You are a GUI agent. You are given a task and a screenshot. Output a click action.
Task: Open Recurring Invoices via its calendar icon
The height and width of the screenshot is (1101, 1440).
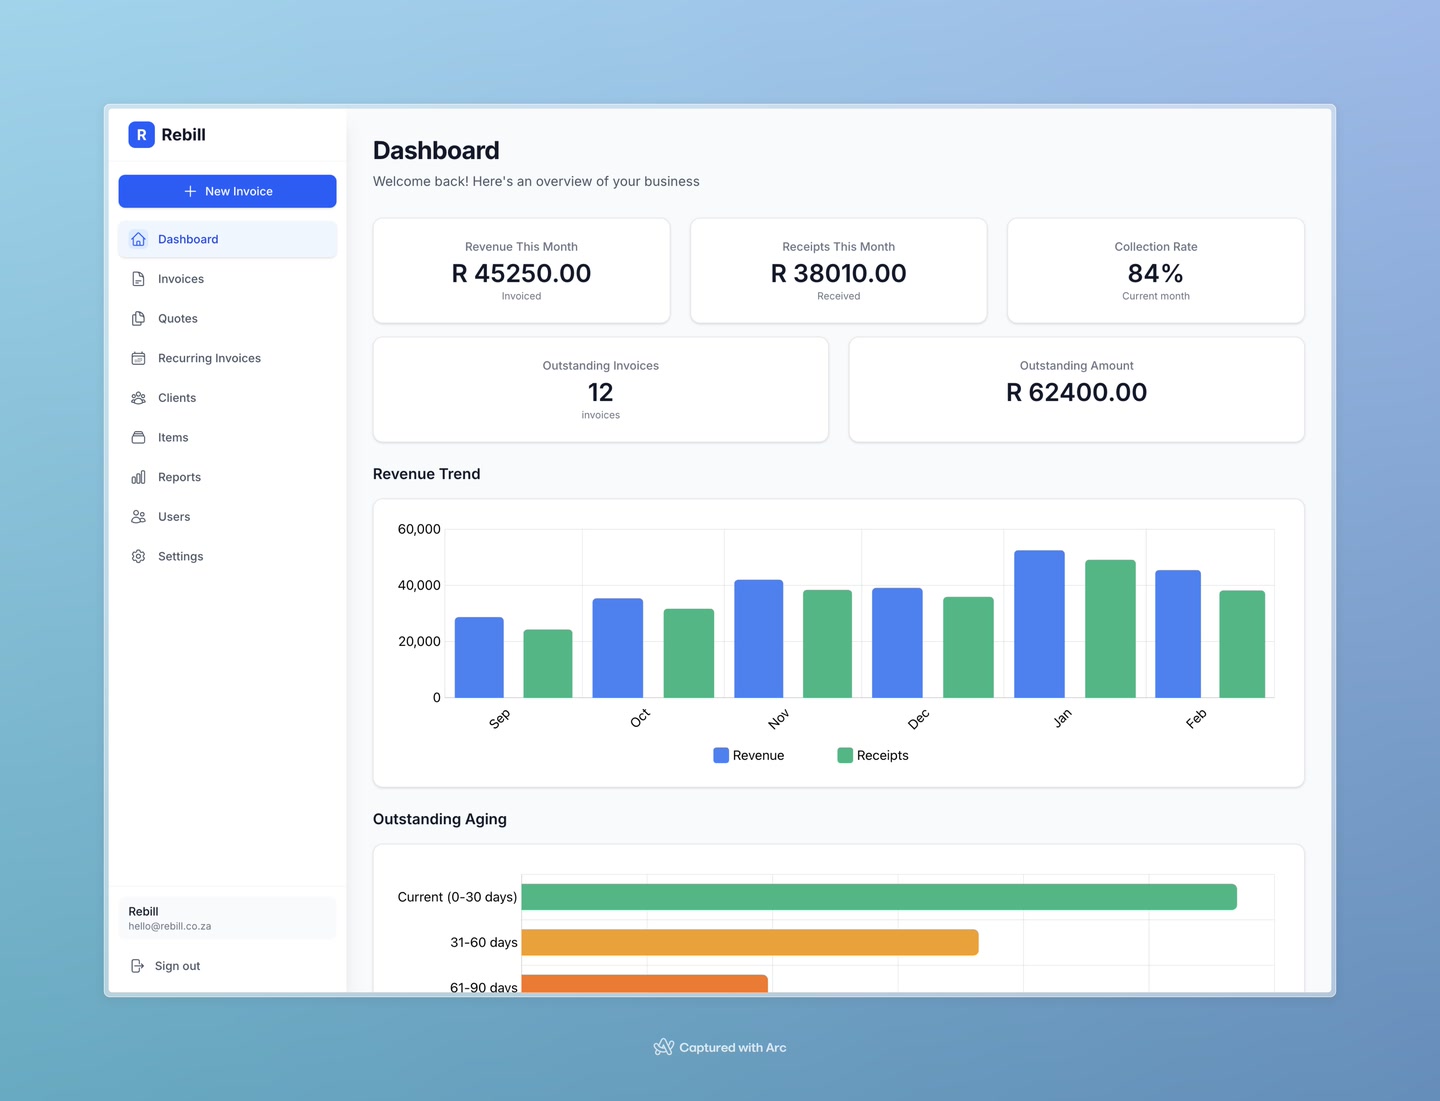tap(138, 358)
